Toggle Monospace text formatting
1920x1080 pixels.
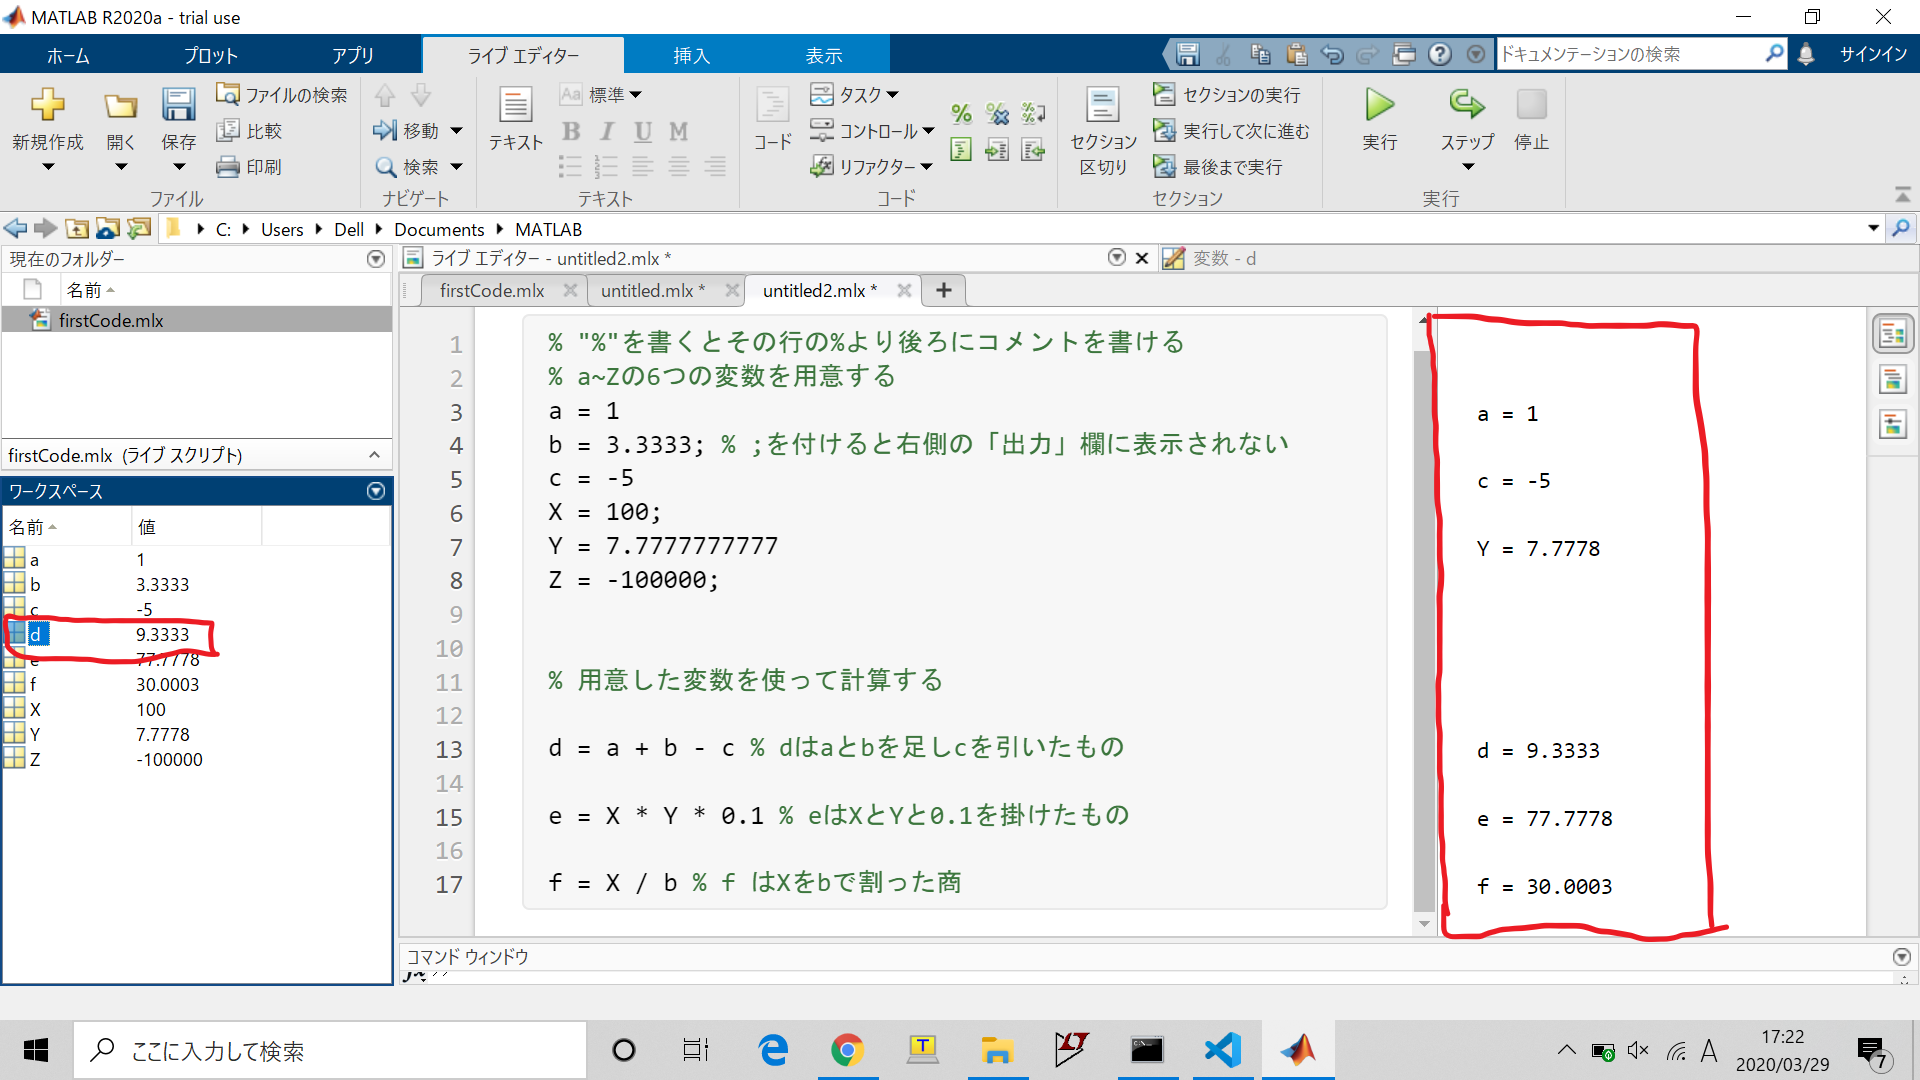[x=679, y=131]
